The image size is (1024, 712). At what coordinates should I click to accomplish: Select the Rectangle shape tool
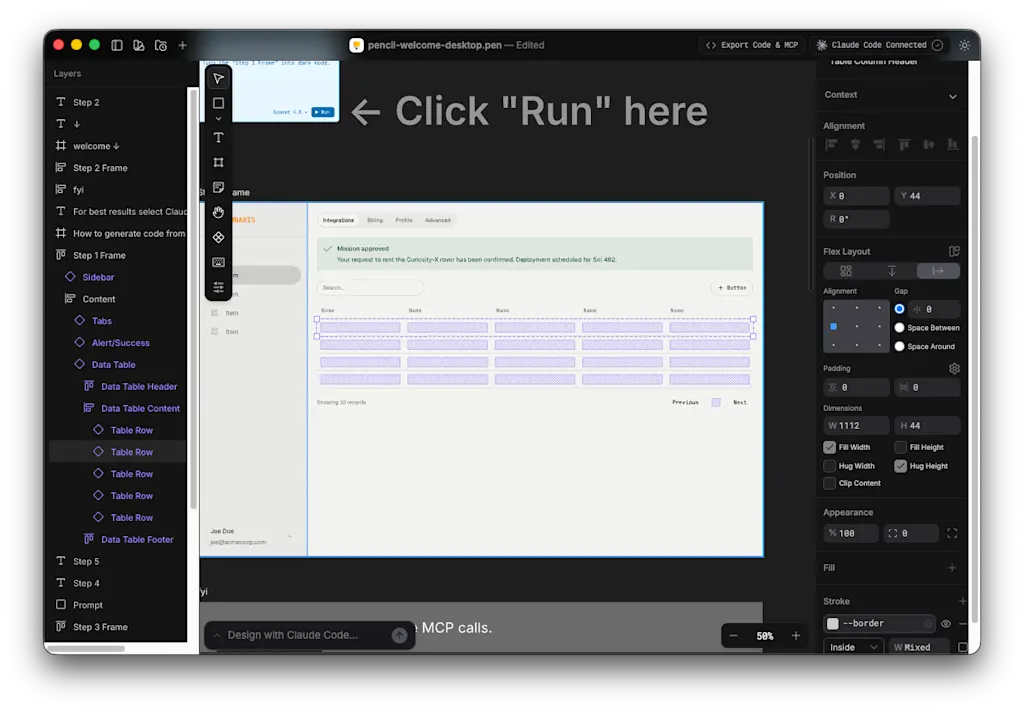point(218,103)
